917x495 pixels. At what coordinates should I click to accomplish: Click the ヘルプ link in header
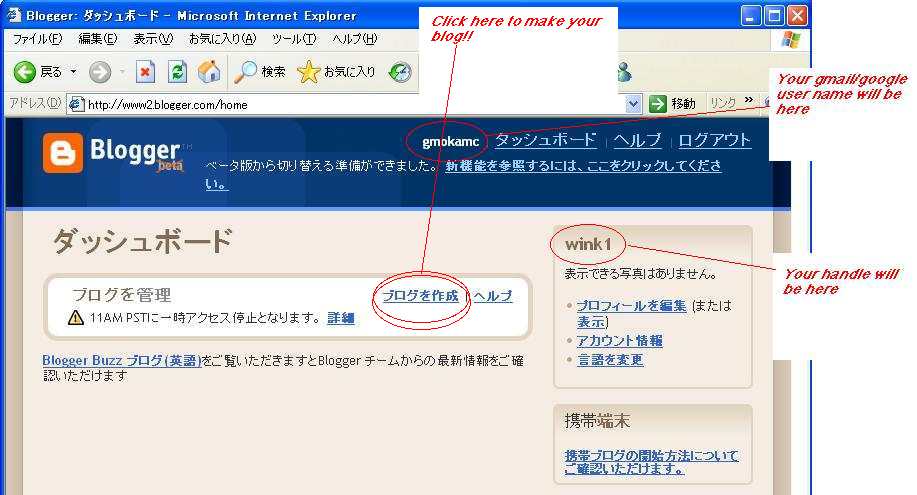(637, 140)
